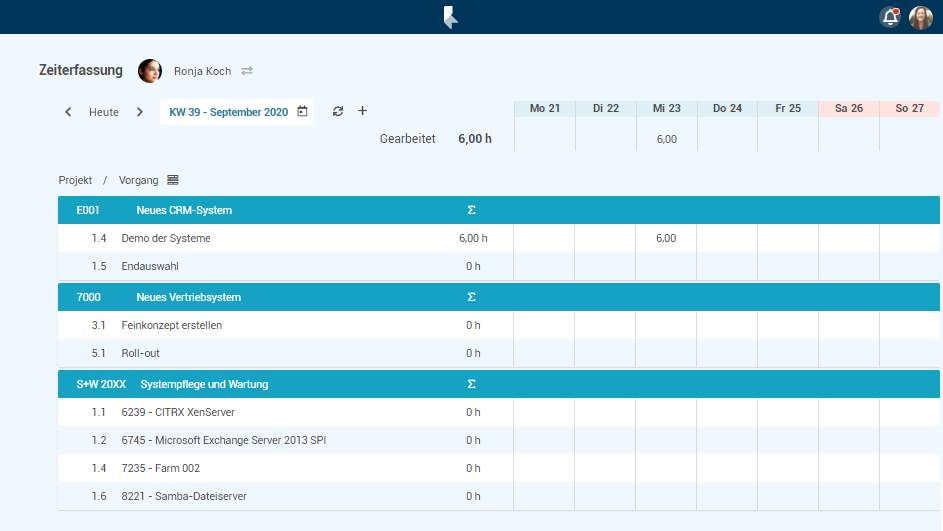The height and width of the screenshot is (531, 943).
Task: Open the user profile avatar menu
Action: (x=921, y=17)
